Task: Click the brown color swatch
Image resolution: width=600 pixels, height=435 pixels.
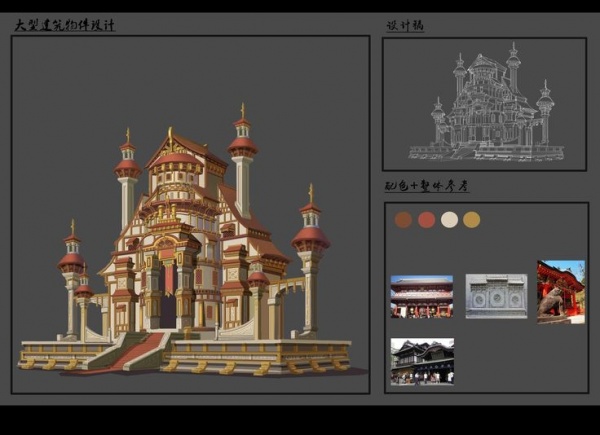Action: 403,220
